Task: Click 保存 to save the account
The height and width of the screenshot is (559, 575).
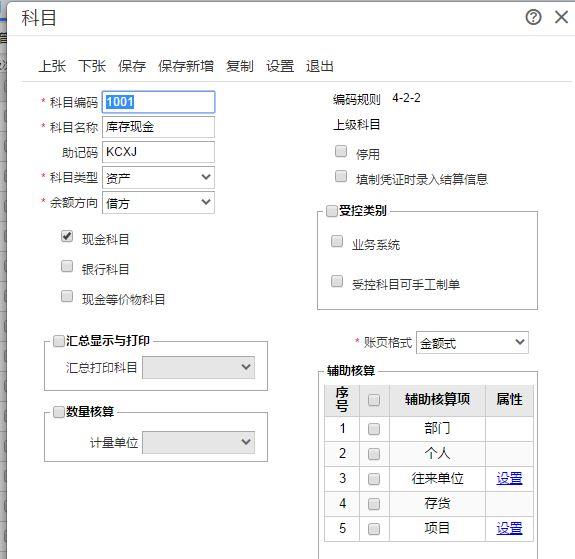Action: [132, 66]
